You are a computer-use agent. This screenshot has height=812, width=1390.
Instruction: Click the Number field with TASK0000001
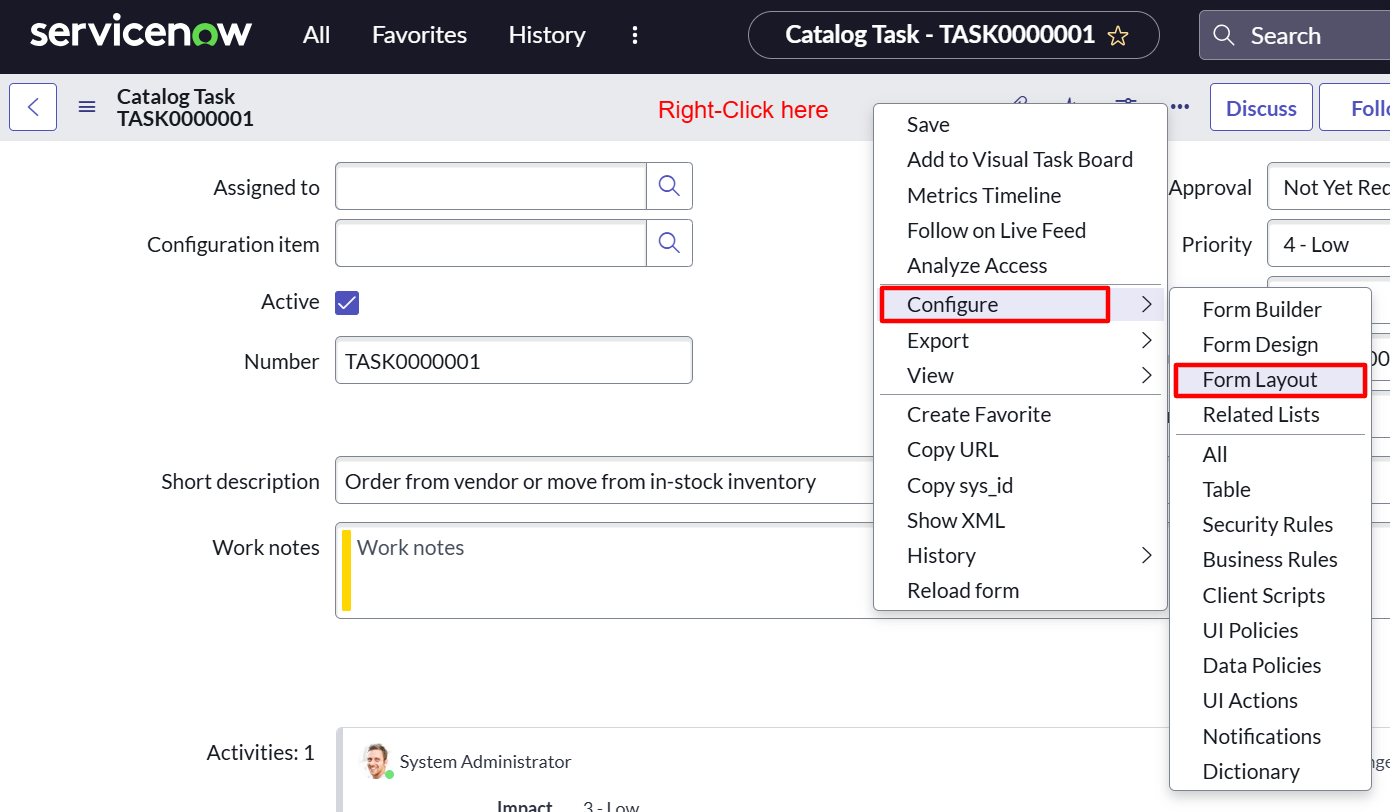[514, 360]
